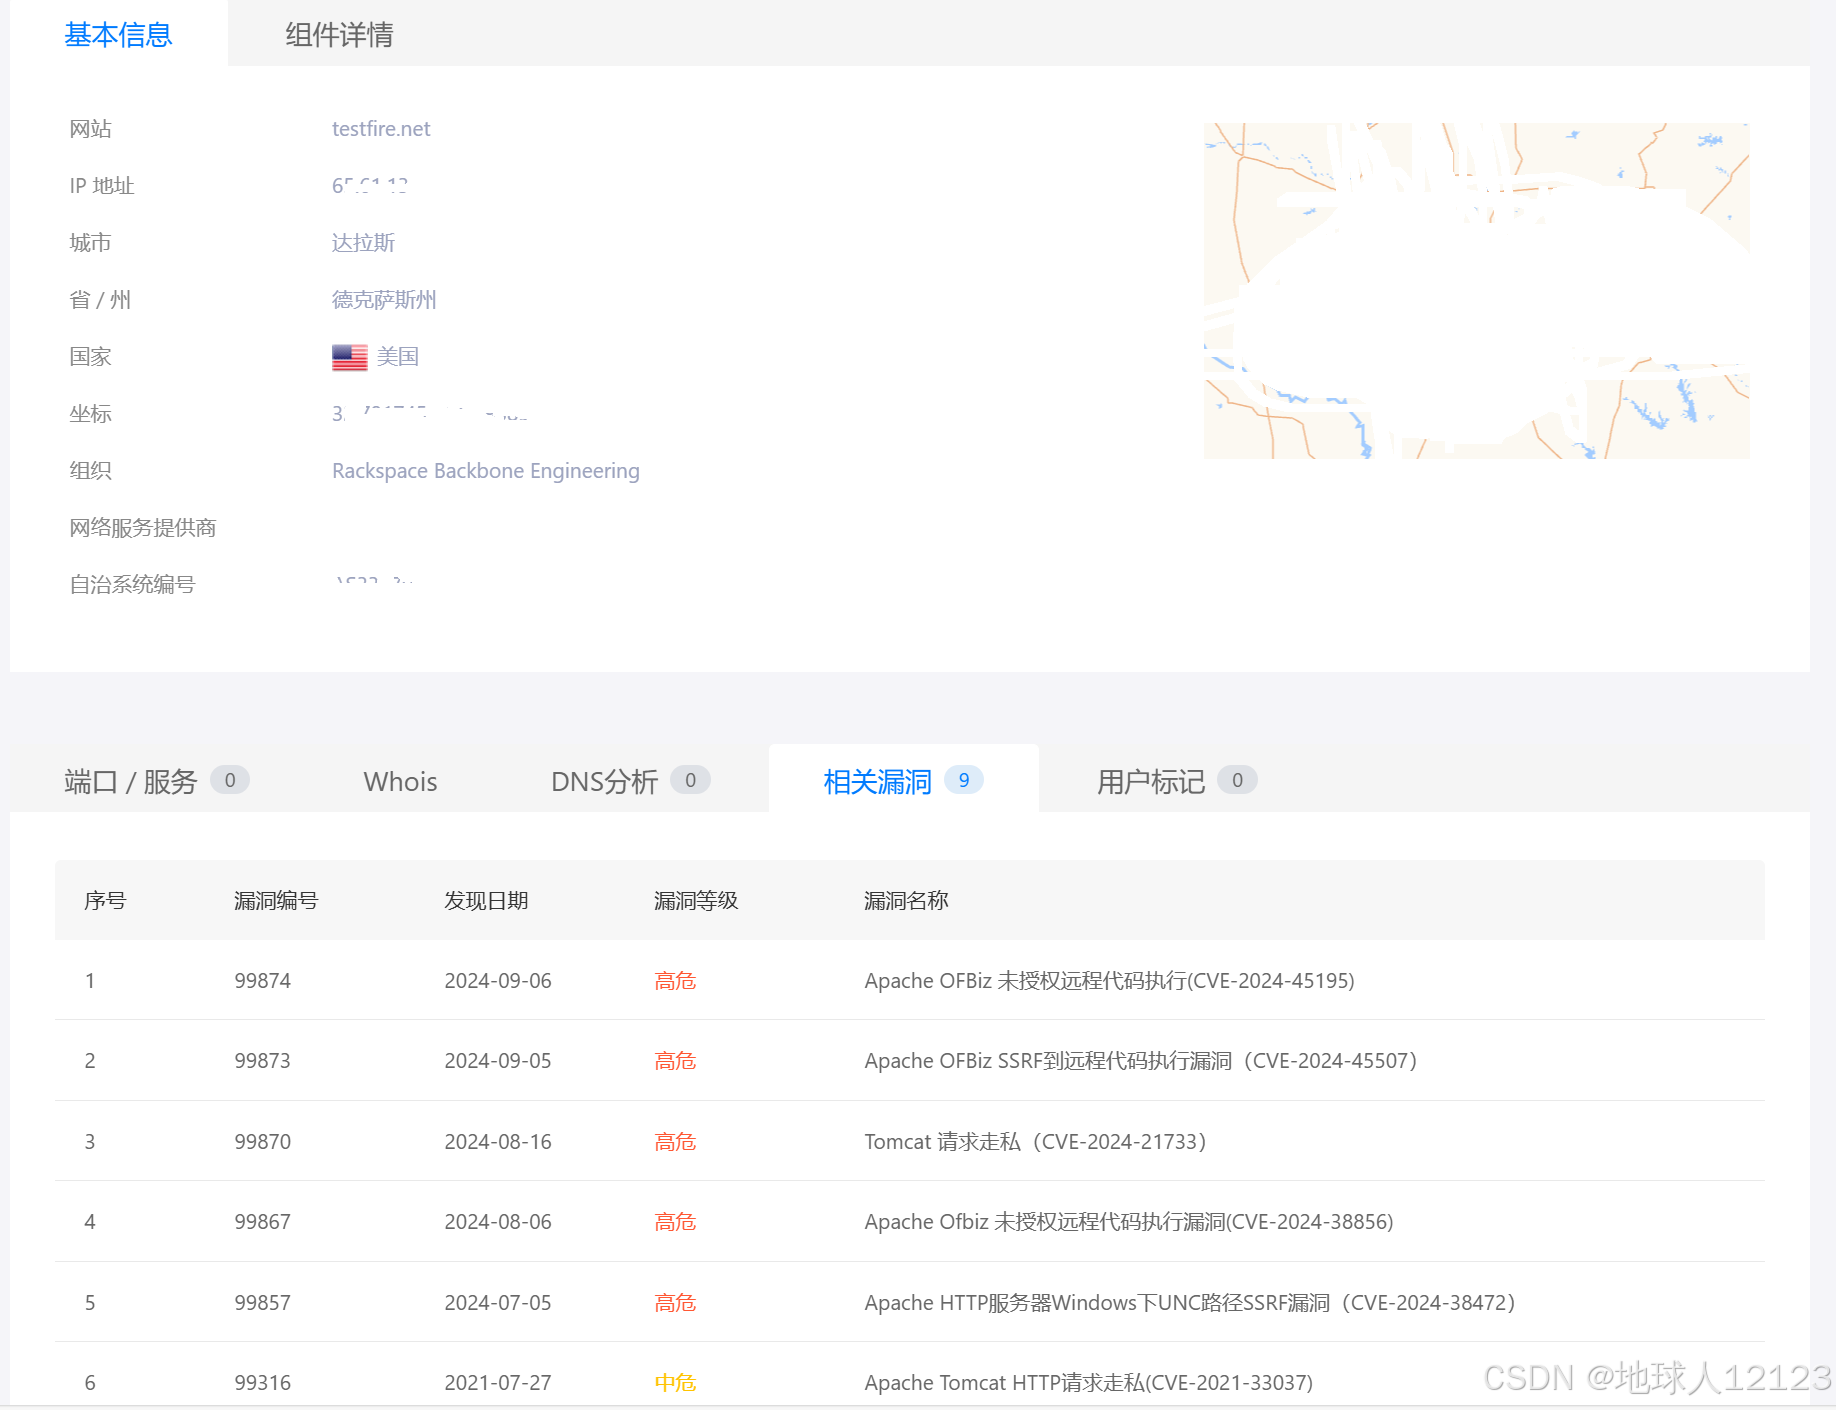Click the date 2024-07-05
This screenshot has height=1410, width=1836.
tap(498, 1303)
